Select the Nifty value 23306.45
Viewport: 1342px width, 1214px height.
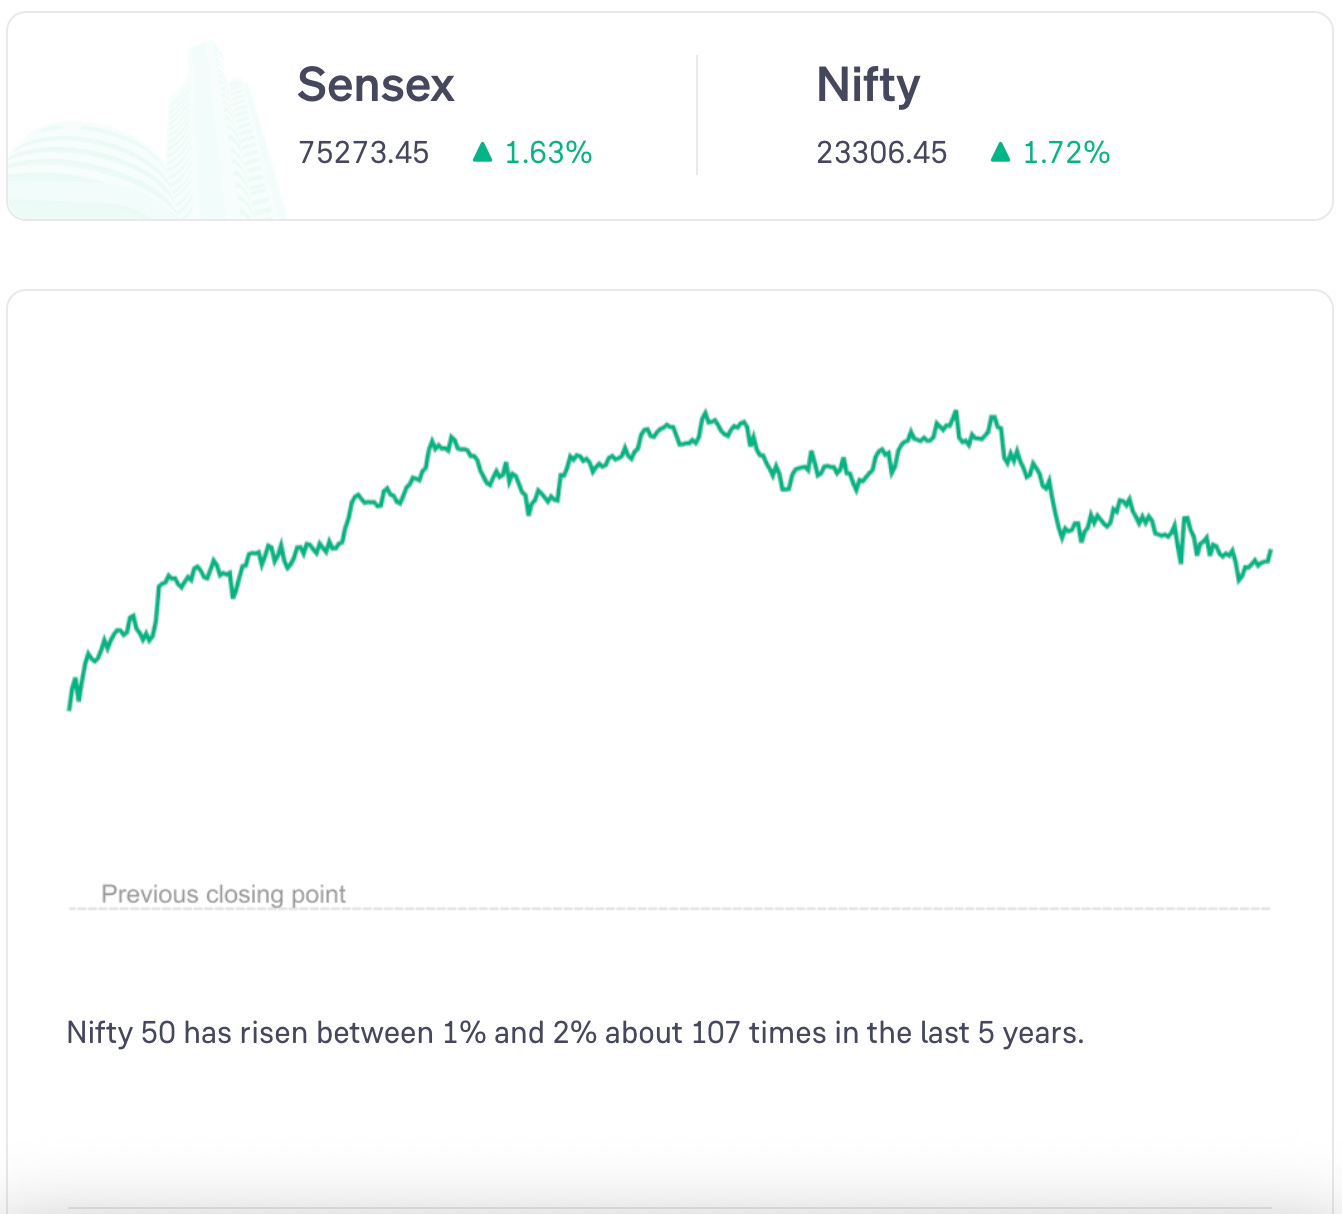(881, 153)
